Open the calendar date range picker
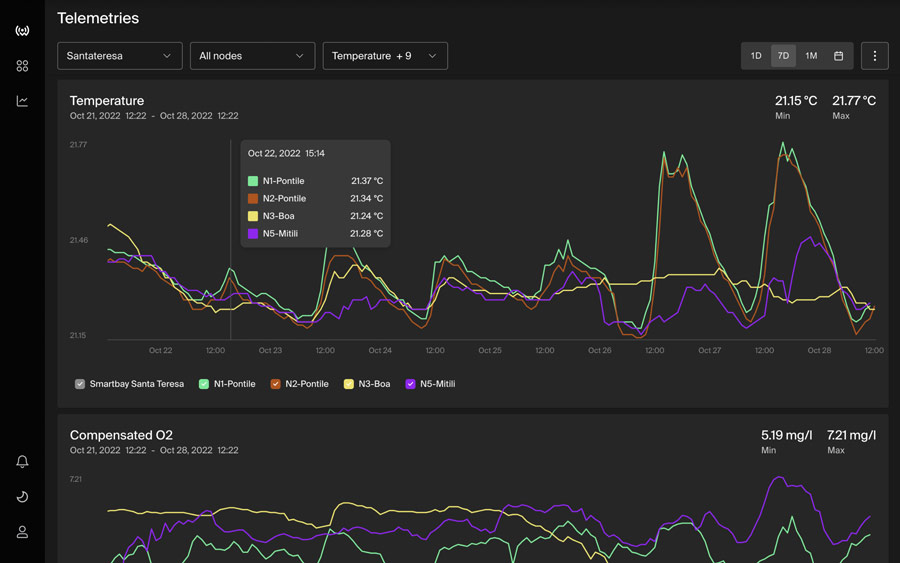Image resolution: width=900 pixels, height=563 pixels. [x=838, y=56]
